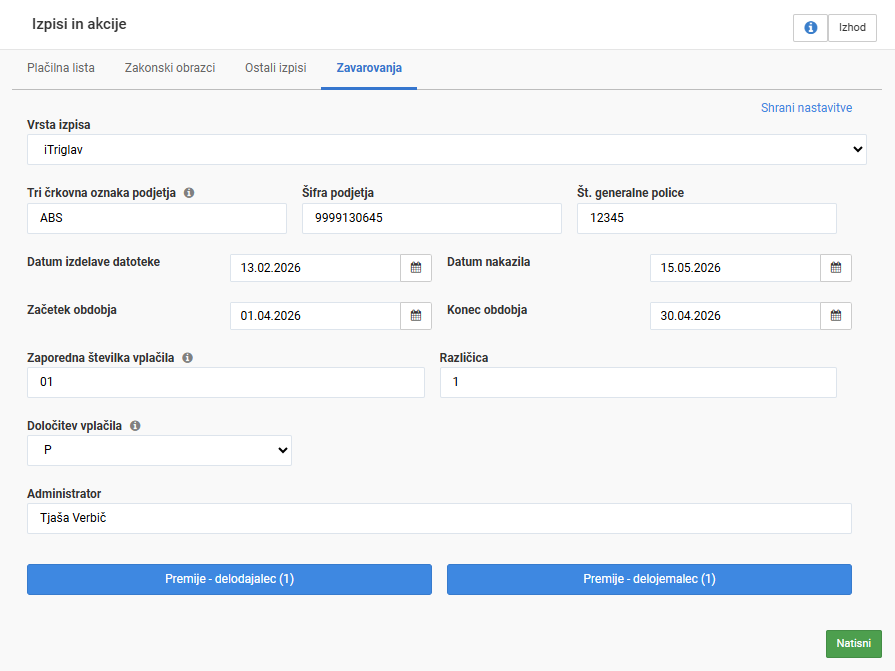This screenshot has width=895, height=671.
Task: Open calendar for Datum nakazila
Action: (836, 268)
